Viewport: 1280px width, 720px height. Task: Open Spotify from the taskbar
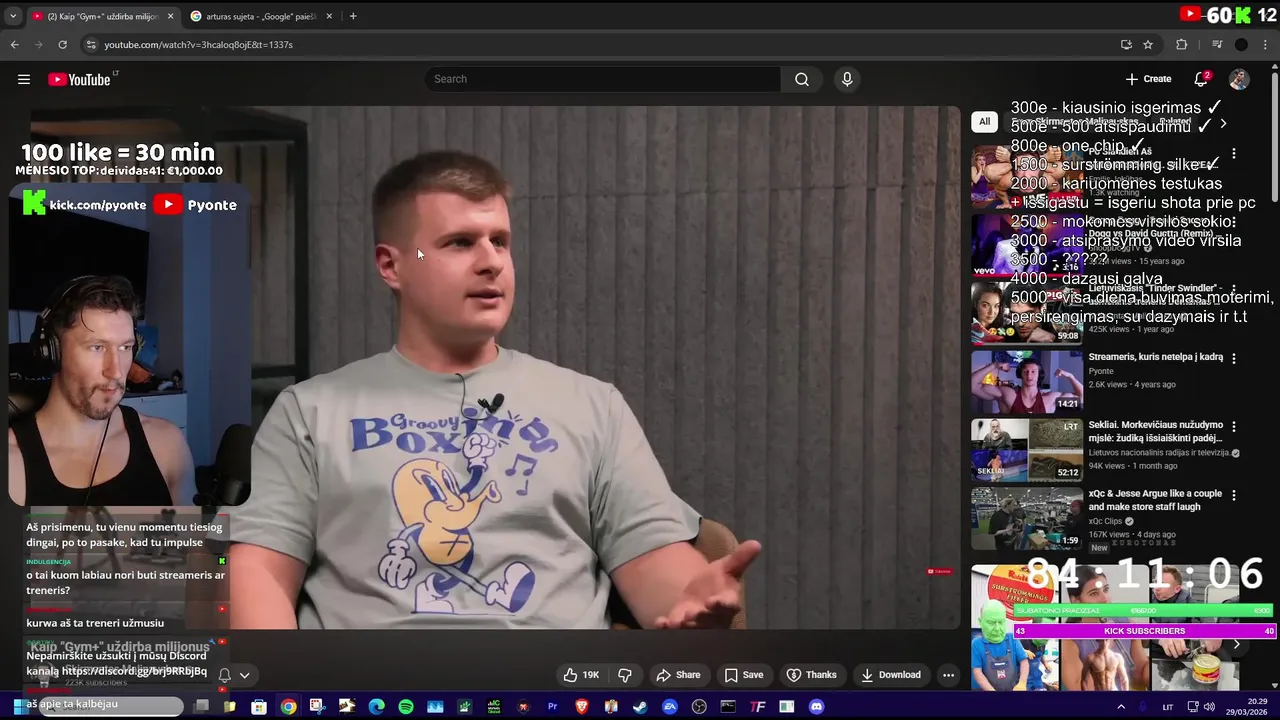405,707
